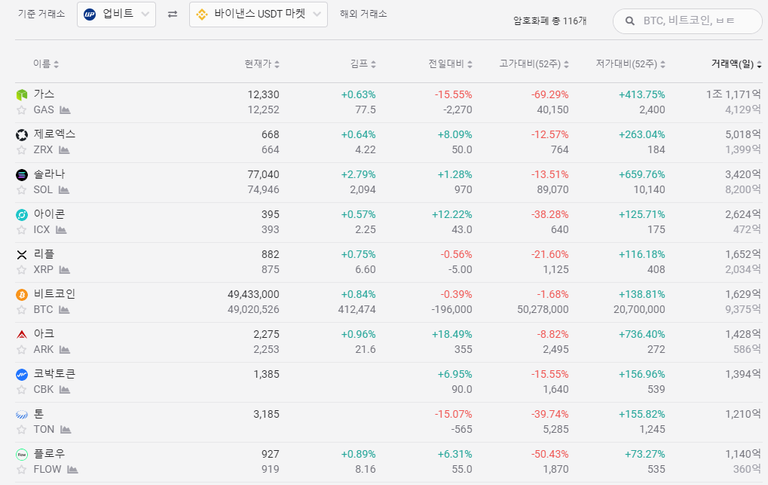Focus the coin search input field
Screen dimensions: 768x485
point(688,21)
